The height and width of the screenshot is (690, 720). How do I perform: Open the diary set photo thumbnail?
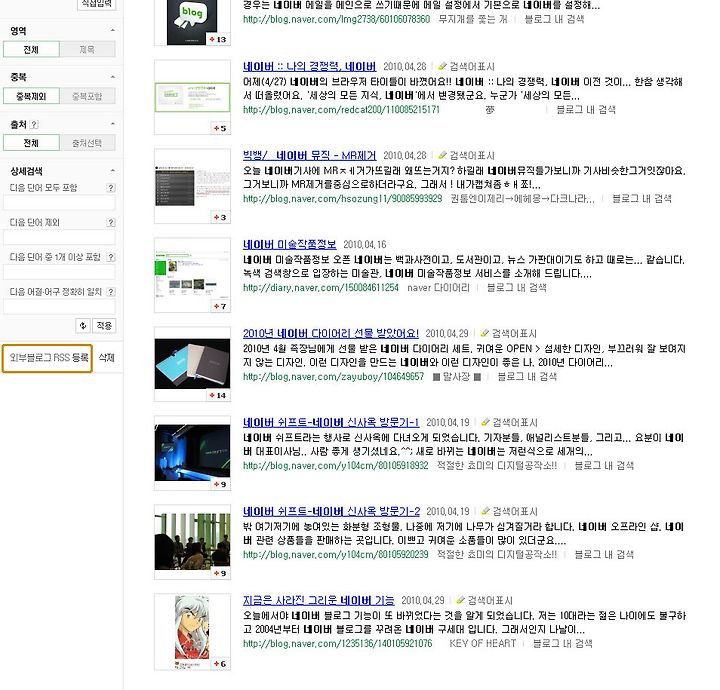click(x=192, y=364)
